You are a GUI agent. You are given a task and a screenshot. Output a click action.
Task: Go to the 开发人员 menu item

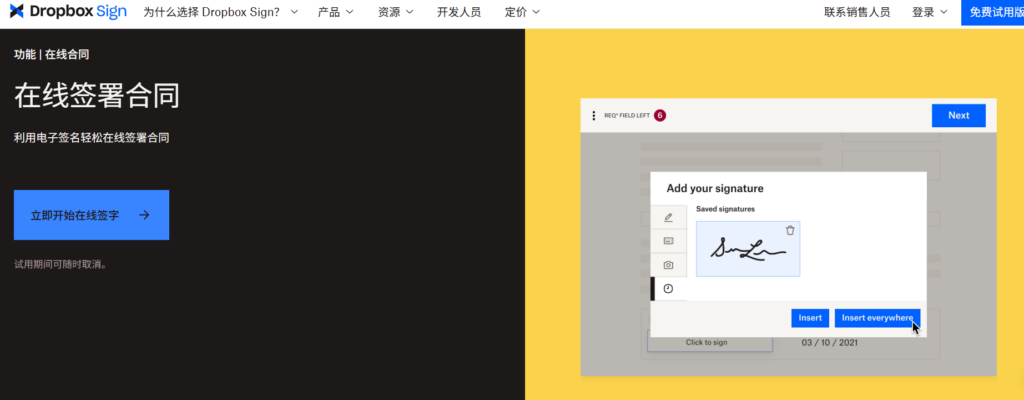click(x=459, y=12)
